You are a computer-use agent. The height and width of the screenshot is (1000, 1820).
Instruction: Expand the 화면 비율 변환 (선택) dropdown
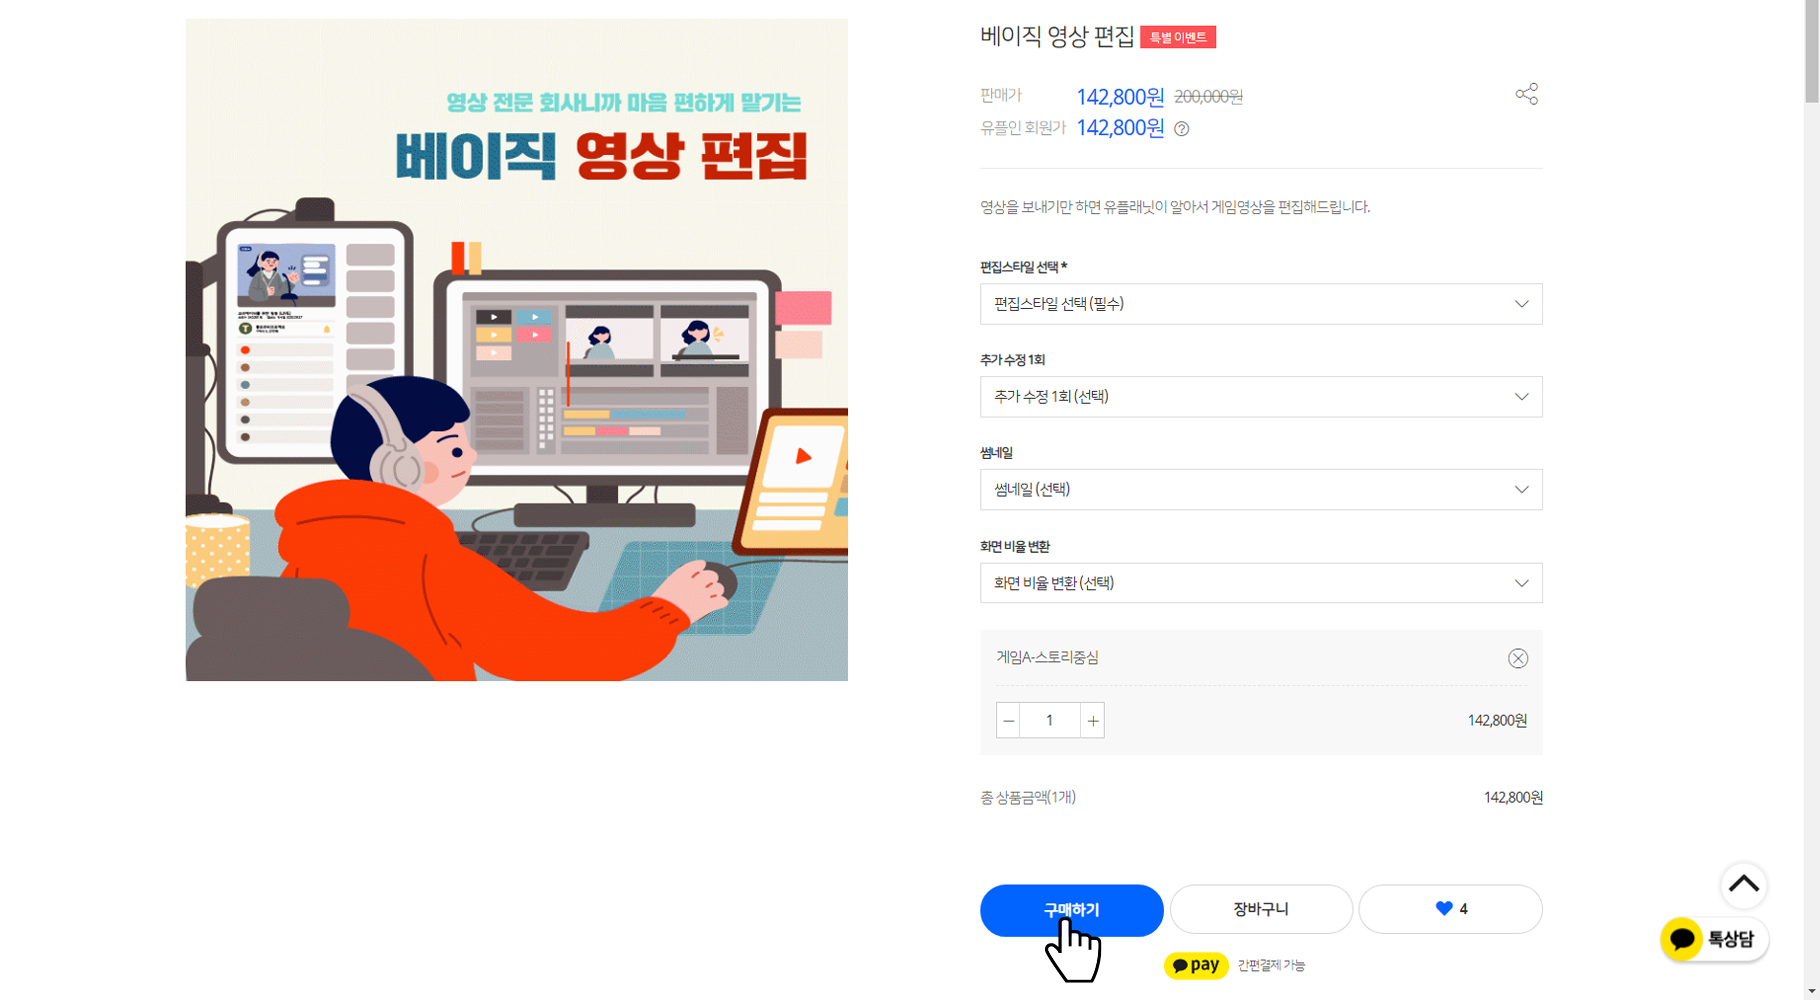click(1261, 583)
